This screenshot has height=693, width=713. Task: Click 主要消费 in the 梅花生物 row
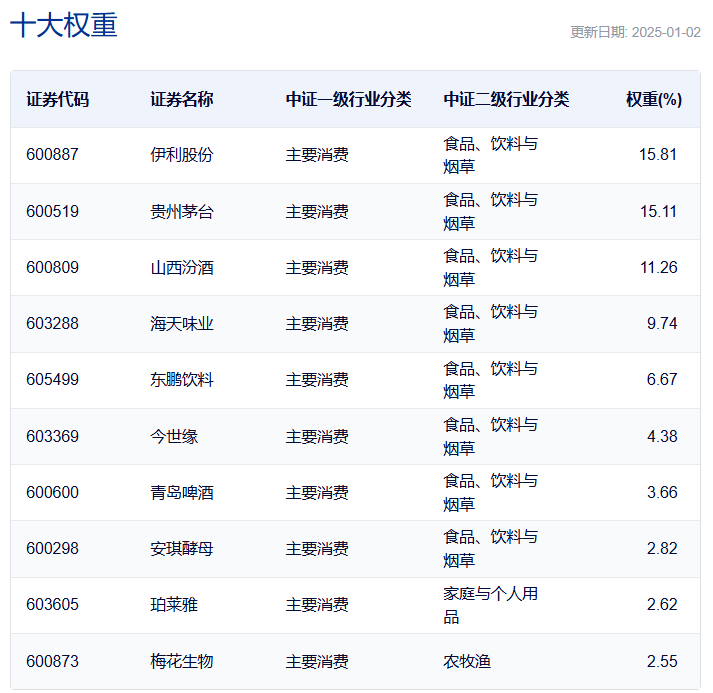point(317,661)
